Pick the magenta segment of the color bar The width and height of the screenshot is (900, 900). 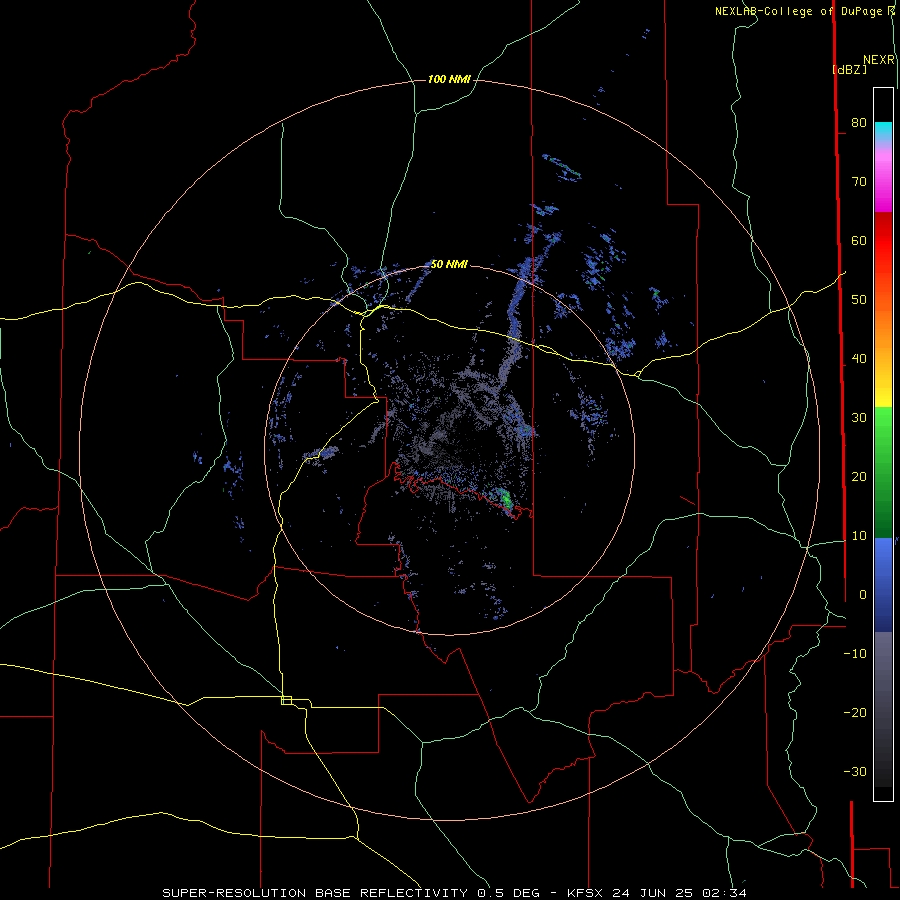tap(883, 189)
